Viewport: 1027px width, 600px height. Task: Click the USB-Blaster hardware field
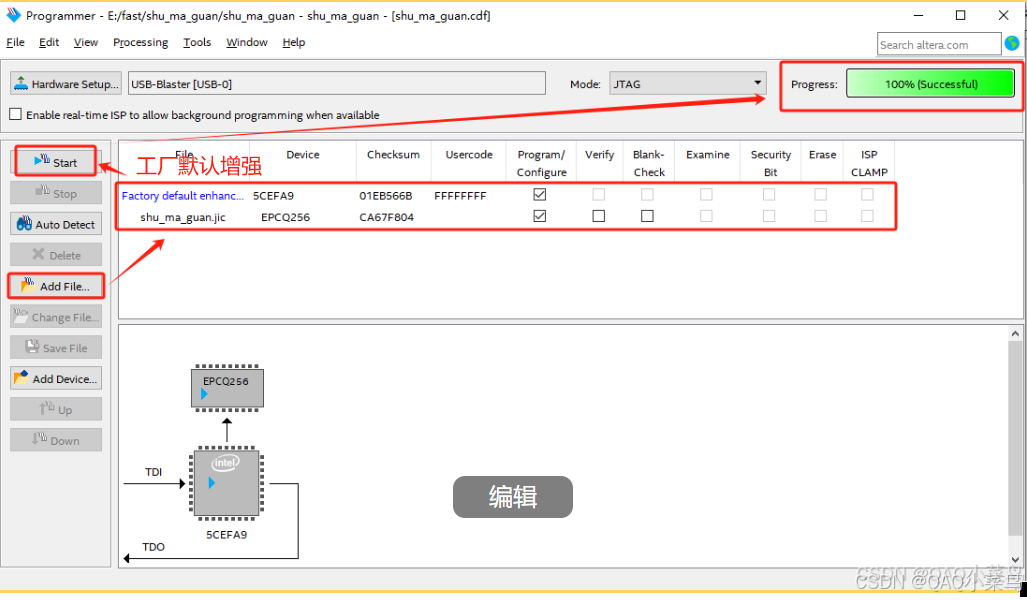point(337,84)
